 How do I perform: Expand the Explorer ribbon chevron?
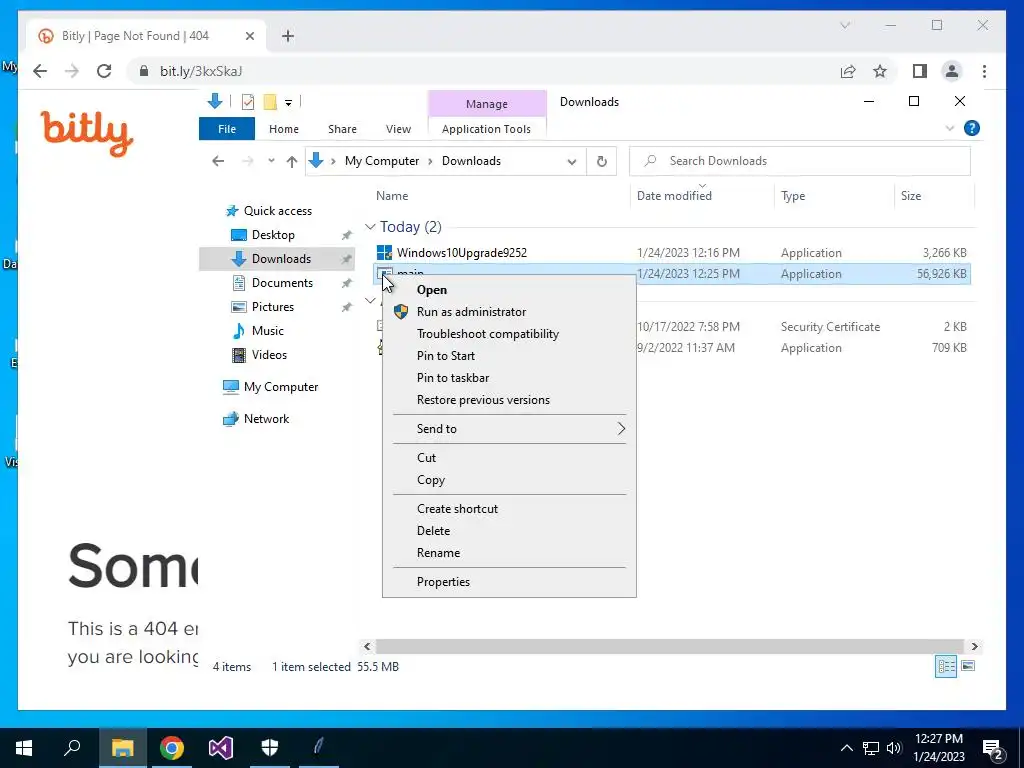pyautogui.click(x=950, y=128)
